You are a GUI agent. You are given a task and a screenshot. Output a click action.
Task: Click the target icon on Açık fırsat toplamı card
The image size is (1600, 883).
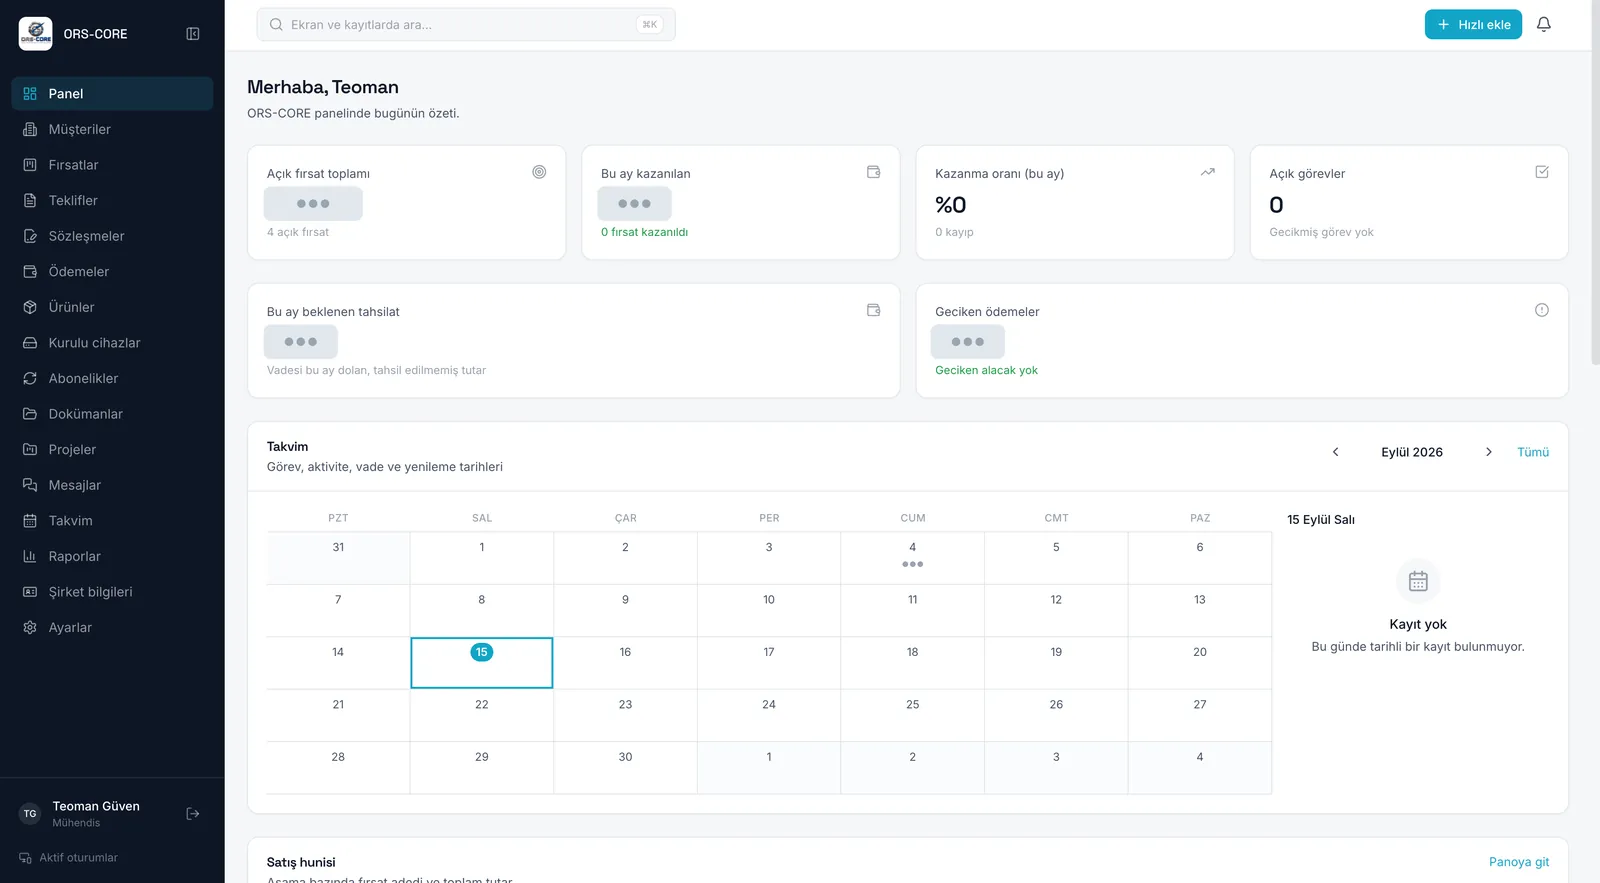click(539, 172)
